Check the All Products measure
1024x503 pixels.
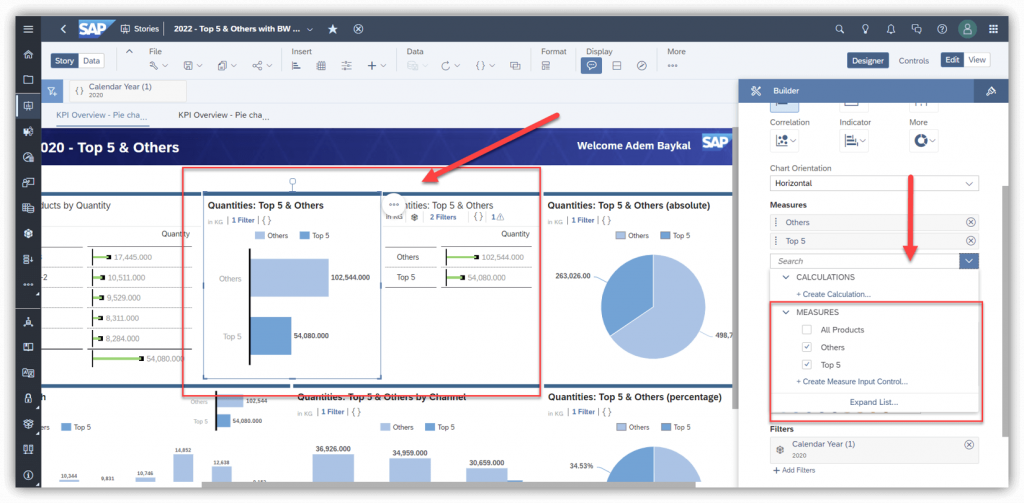(x=807, y=330)
